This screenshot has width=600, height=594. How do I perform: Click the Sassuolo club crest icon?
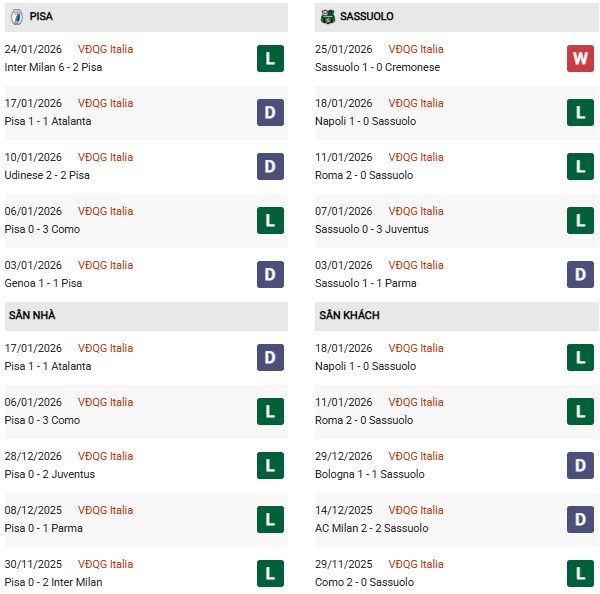(x=327, y=17)
